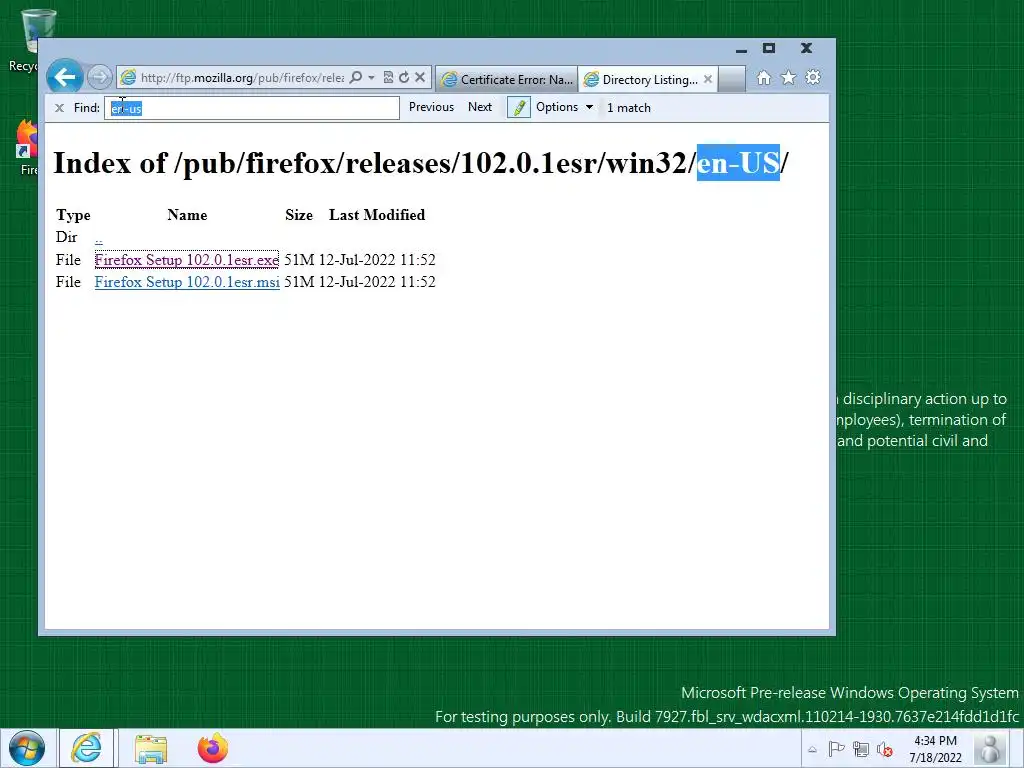The height and width of the screenshot is (768, 1024).
Task: Click the Find text input field
Action: tap(251, 108)
